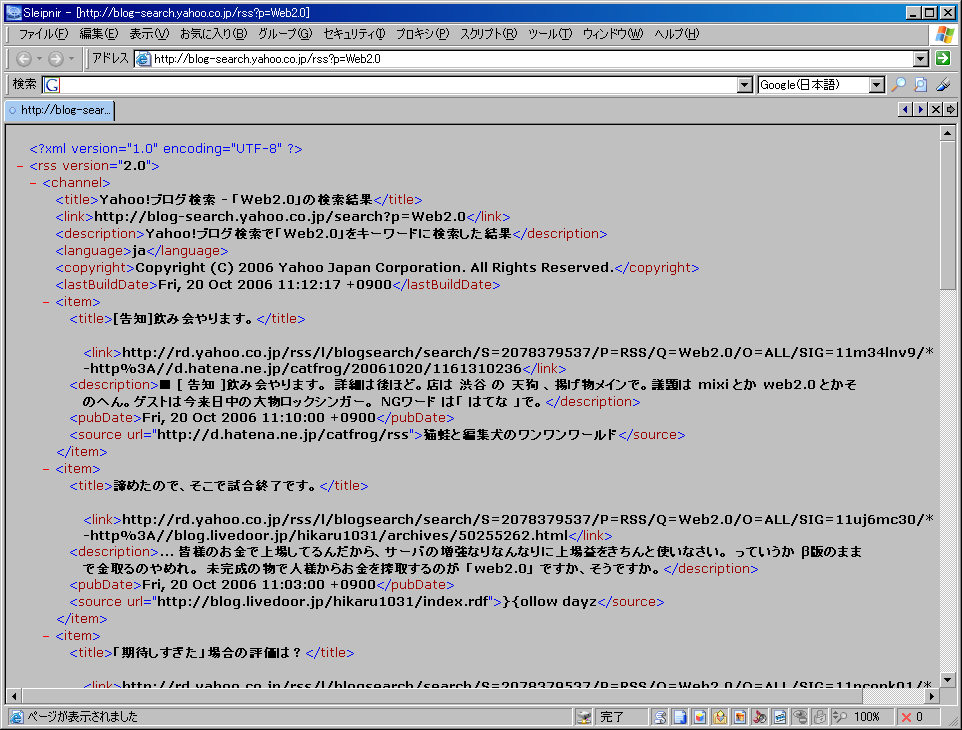
Task: Click the magnifying glass search icon
Action: pos(899,85)
